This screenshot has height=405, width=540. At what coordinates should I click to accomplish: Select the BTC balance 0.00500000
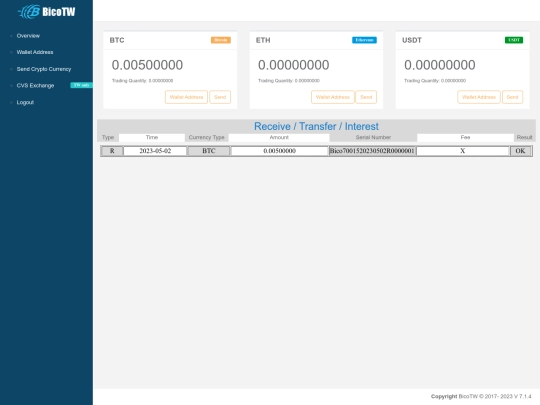(147, 65)
